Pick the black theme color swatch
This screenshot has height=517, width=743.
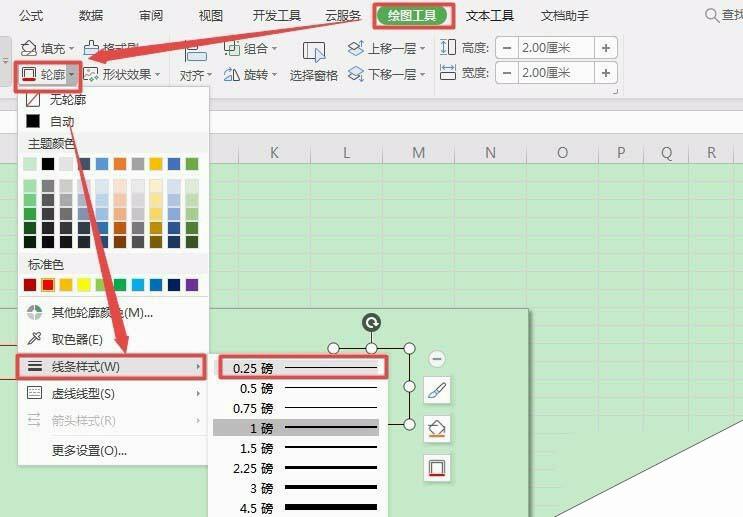pos(48,164)
